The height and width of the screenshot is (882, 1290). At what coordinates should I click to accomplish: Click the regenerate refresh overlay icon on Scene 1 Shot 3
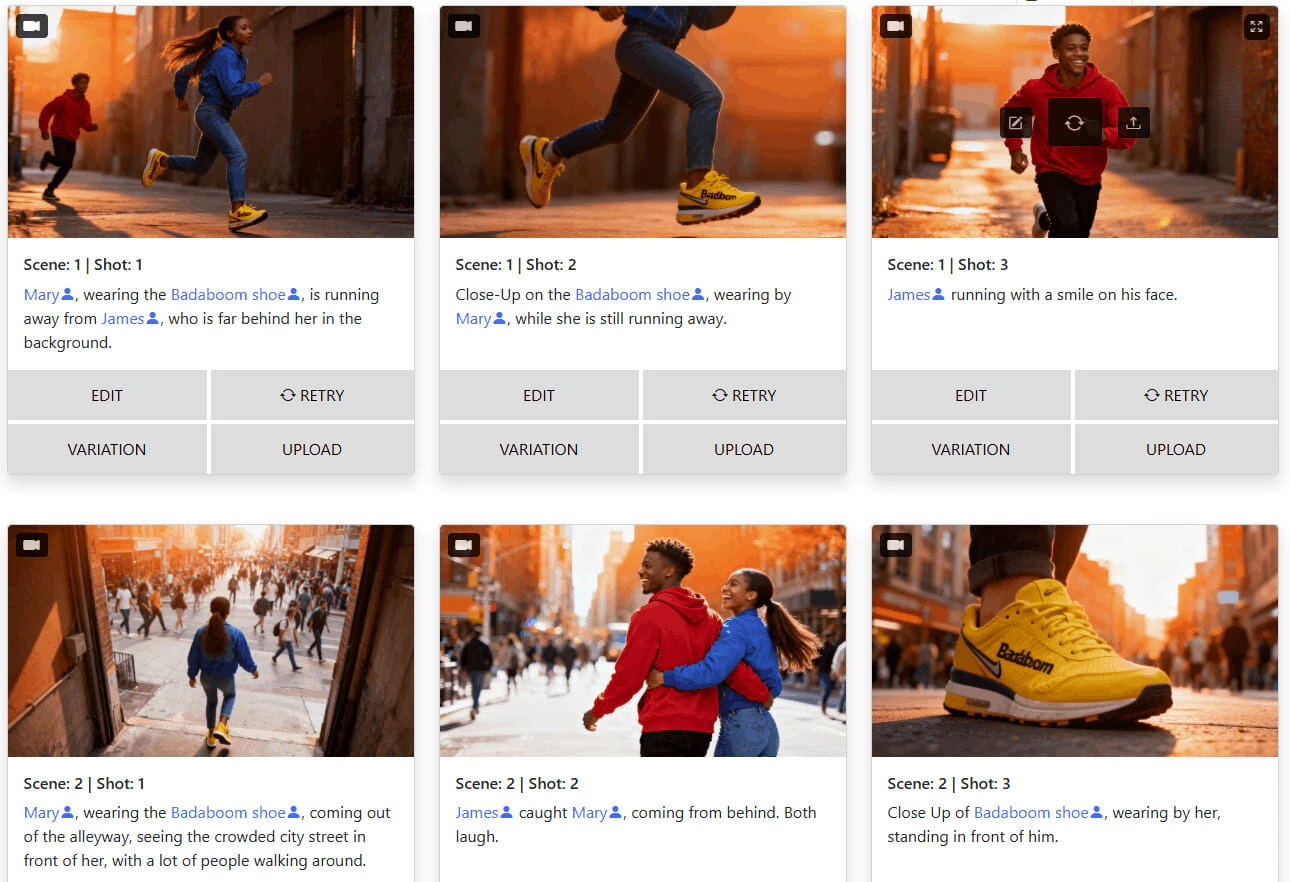click(1074, 122)
